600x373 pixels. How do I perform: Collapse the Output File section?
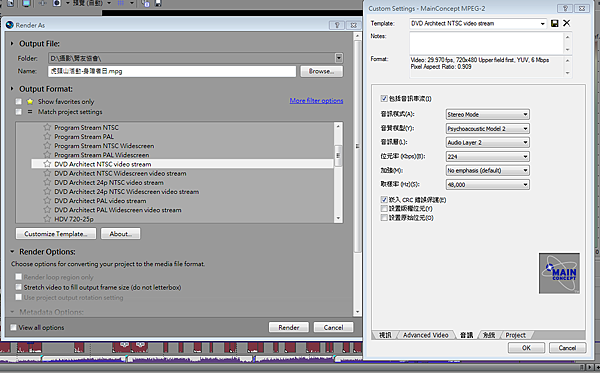[12, 44]
